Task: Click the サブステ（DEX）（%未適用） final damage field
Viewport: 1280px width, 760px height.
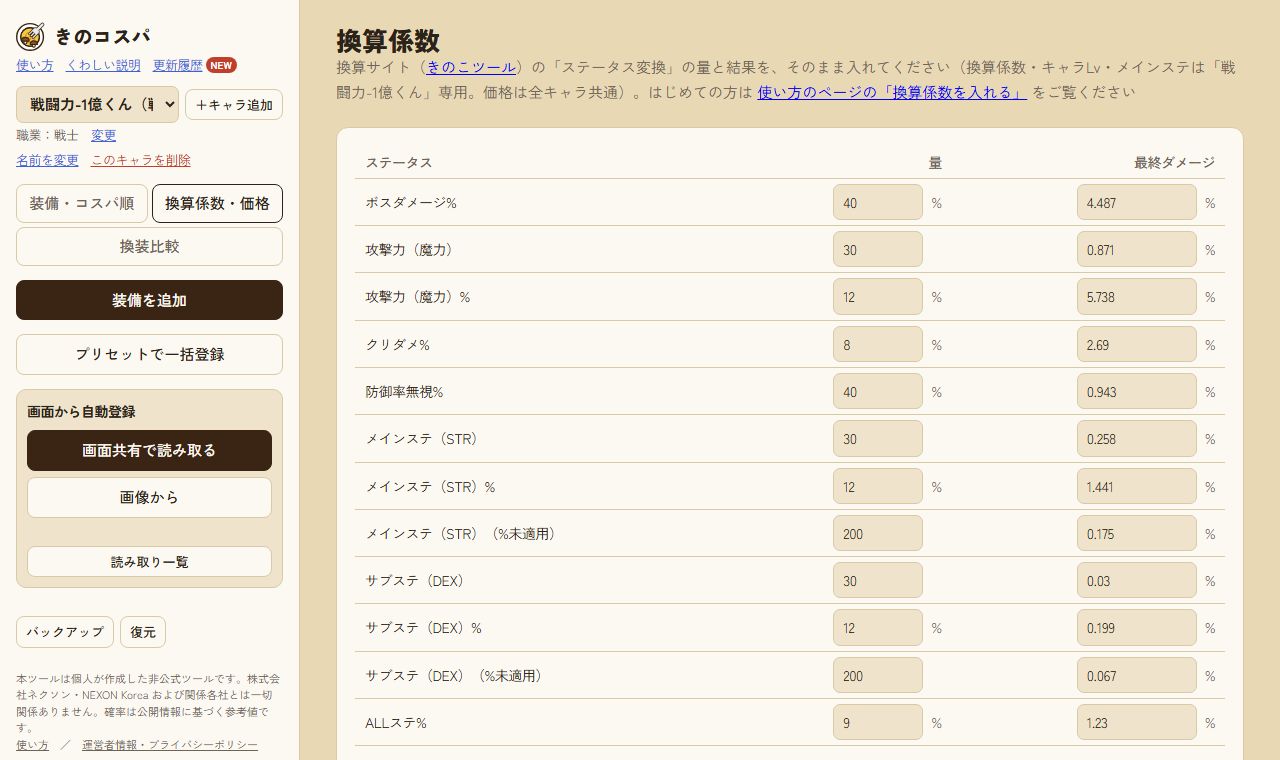Action: coord(1137,675)
